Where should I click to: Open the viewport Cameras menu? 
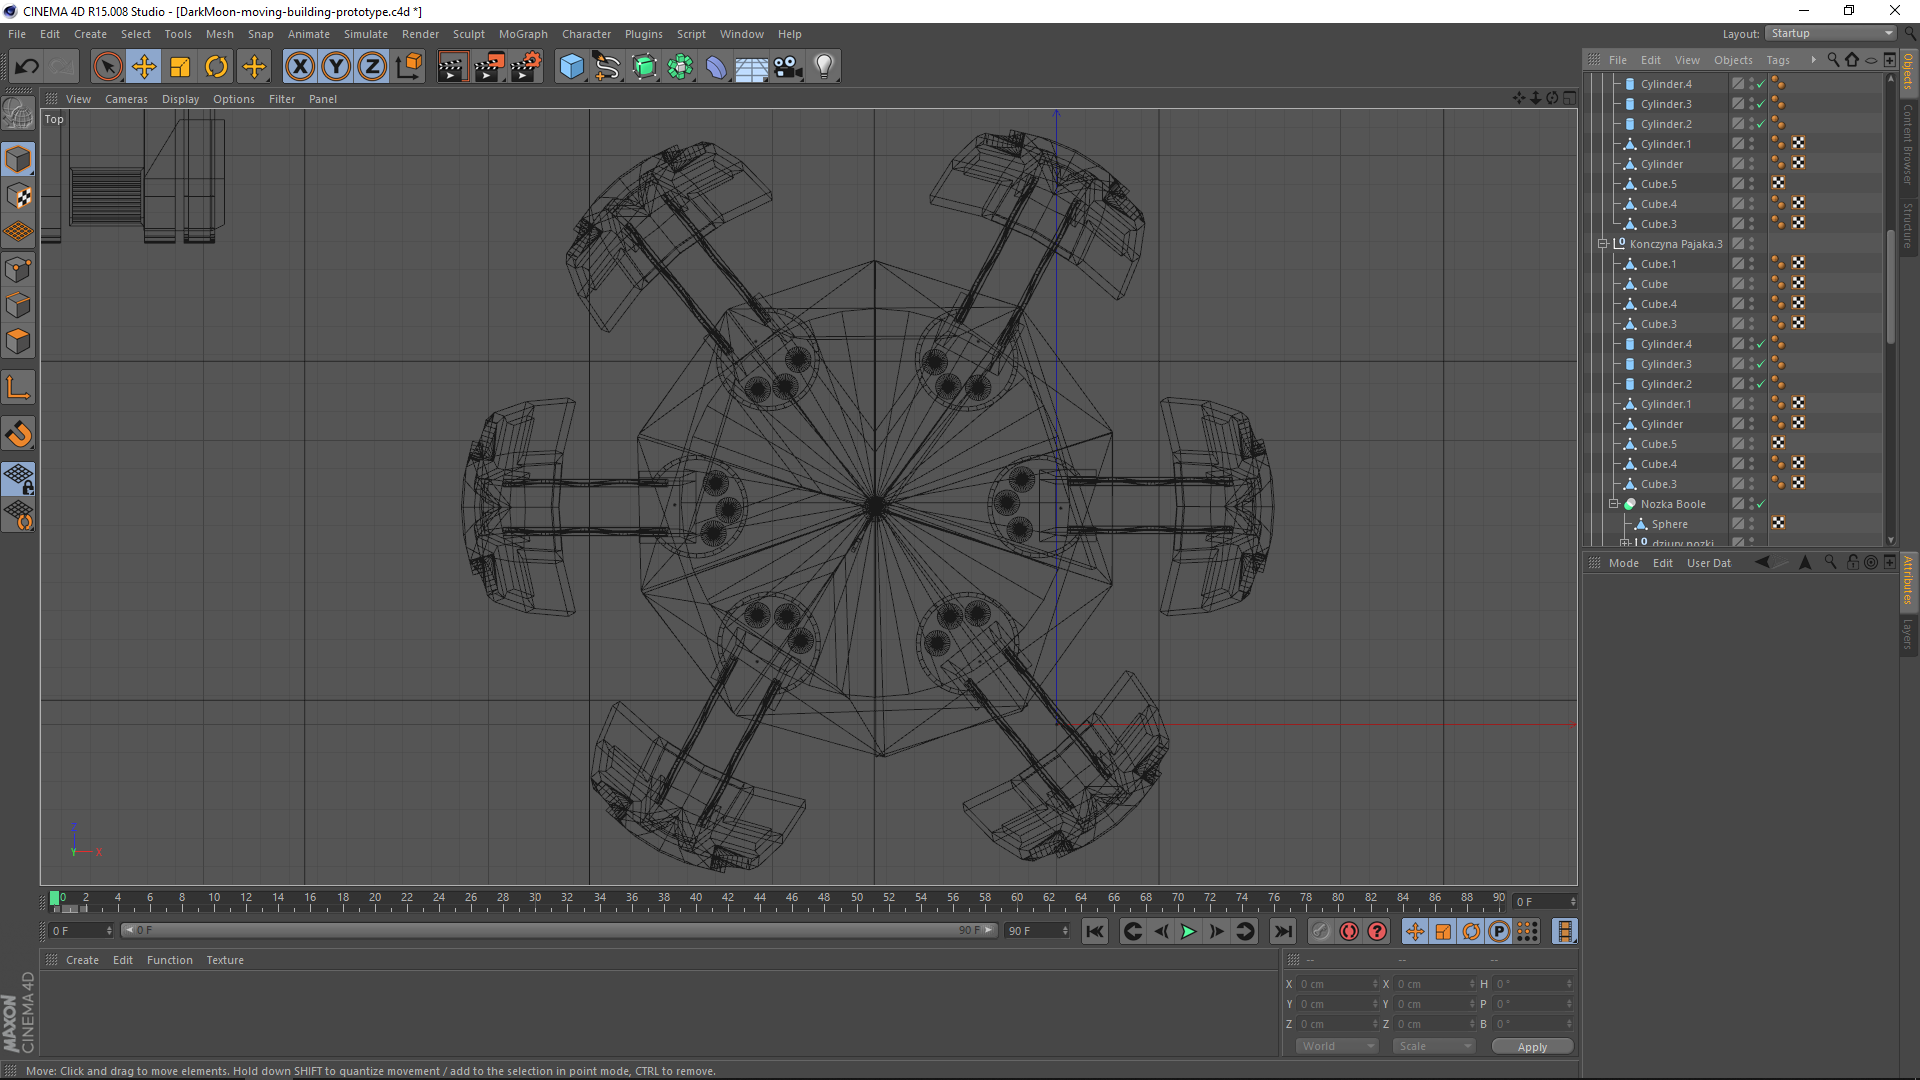coord(126,99)
